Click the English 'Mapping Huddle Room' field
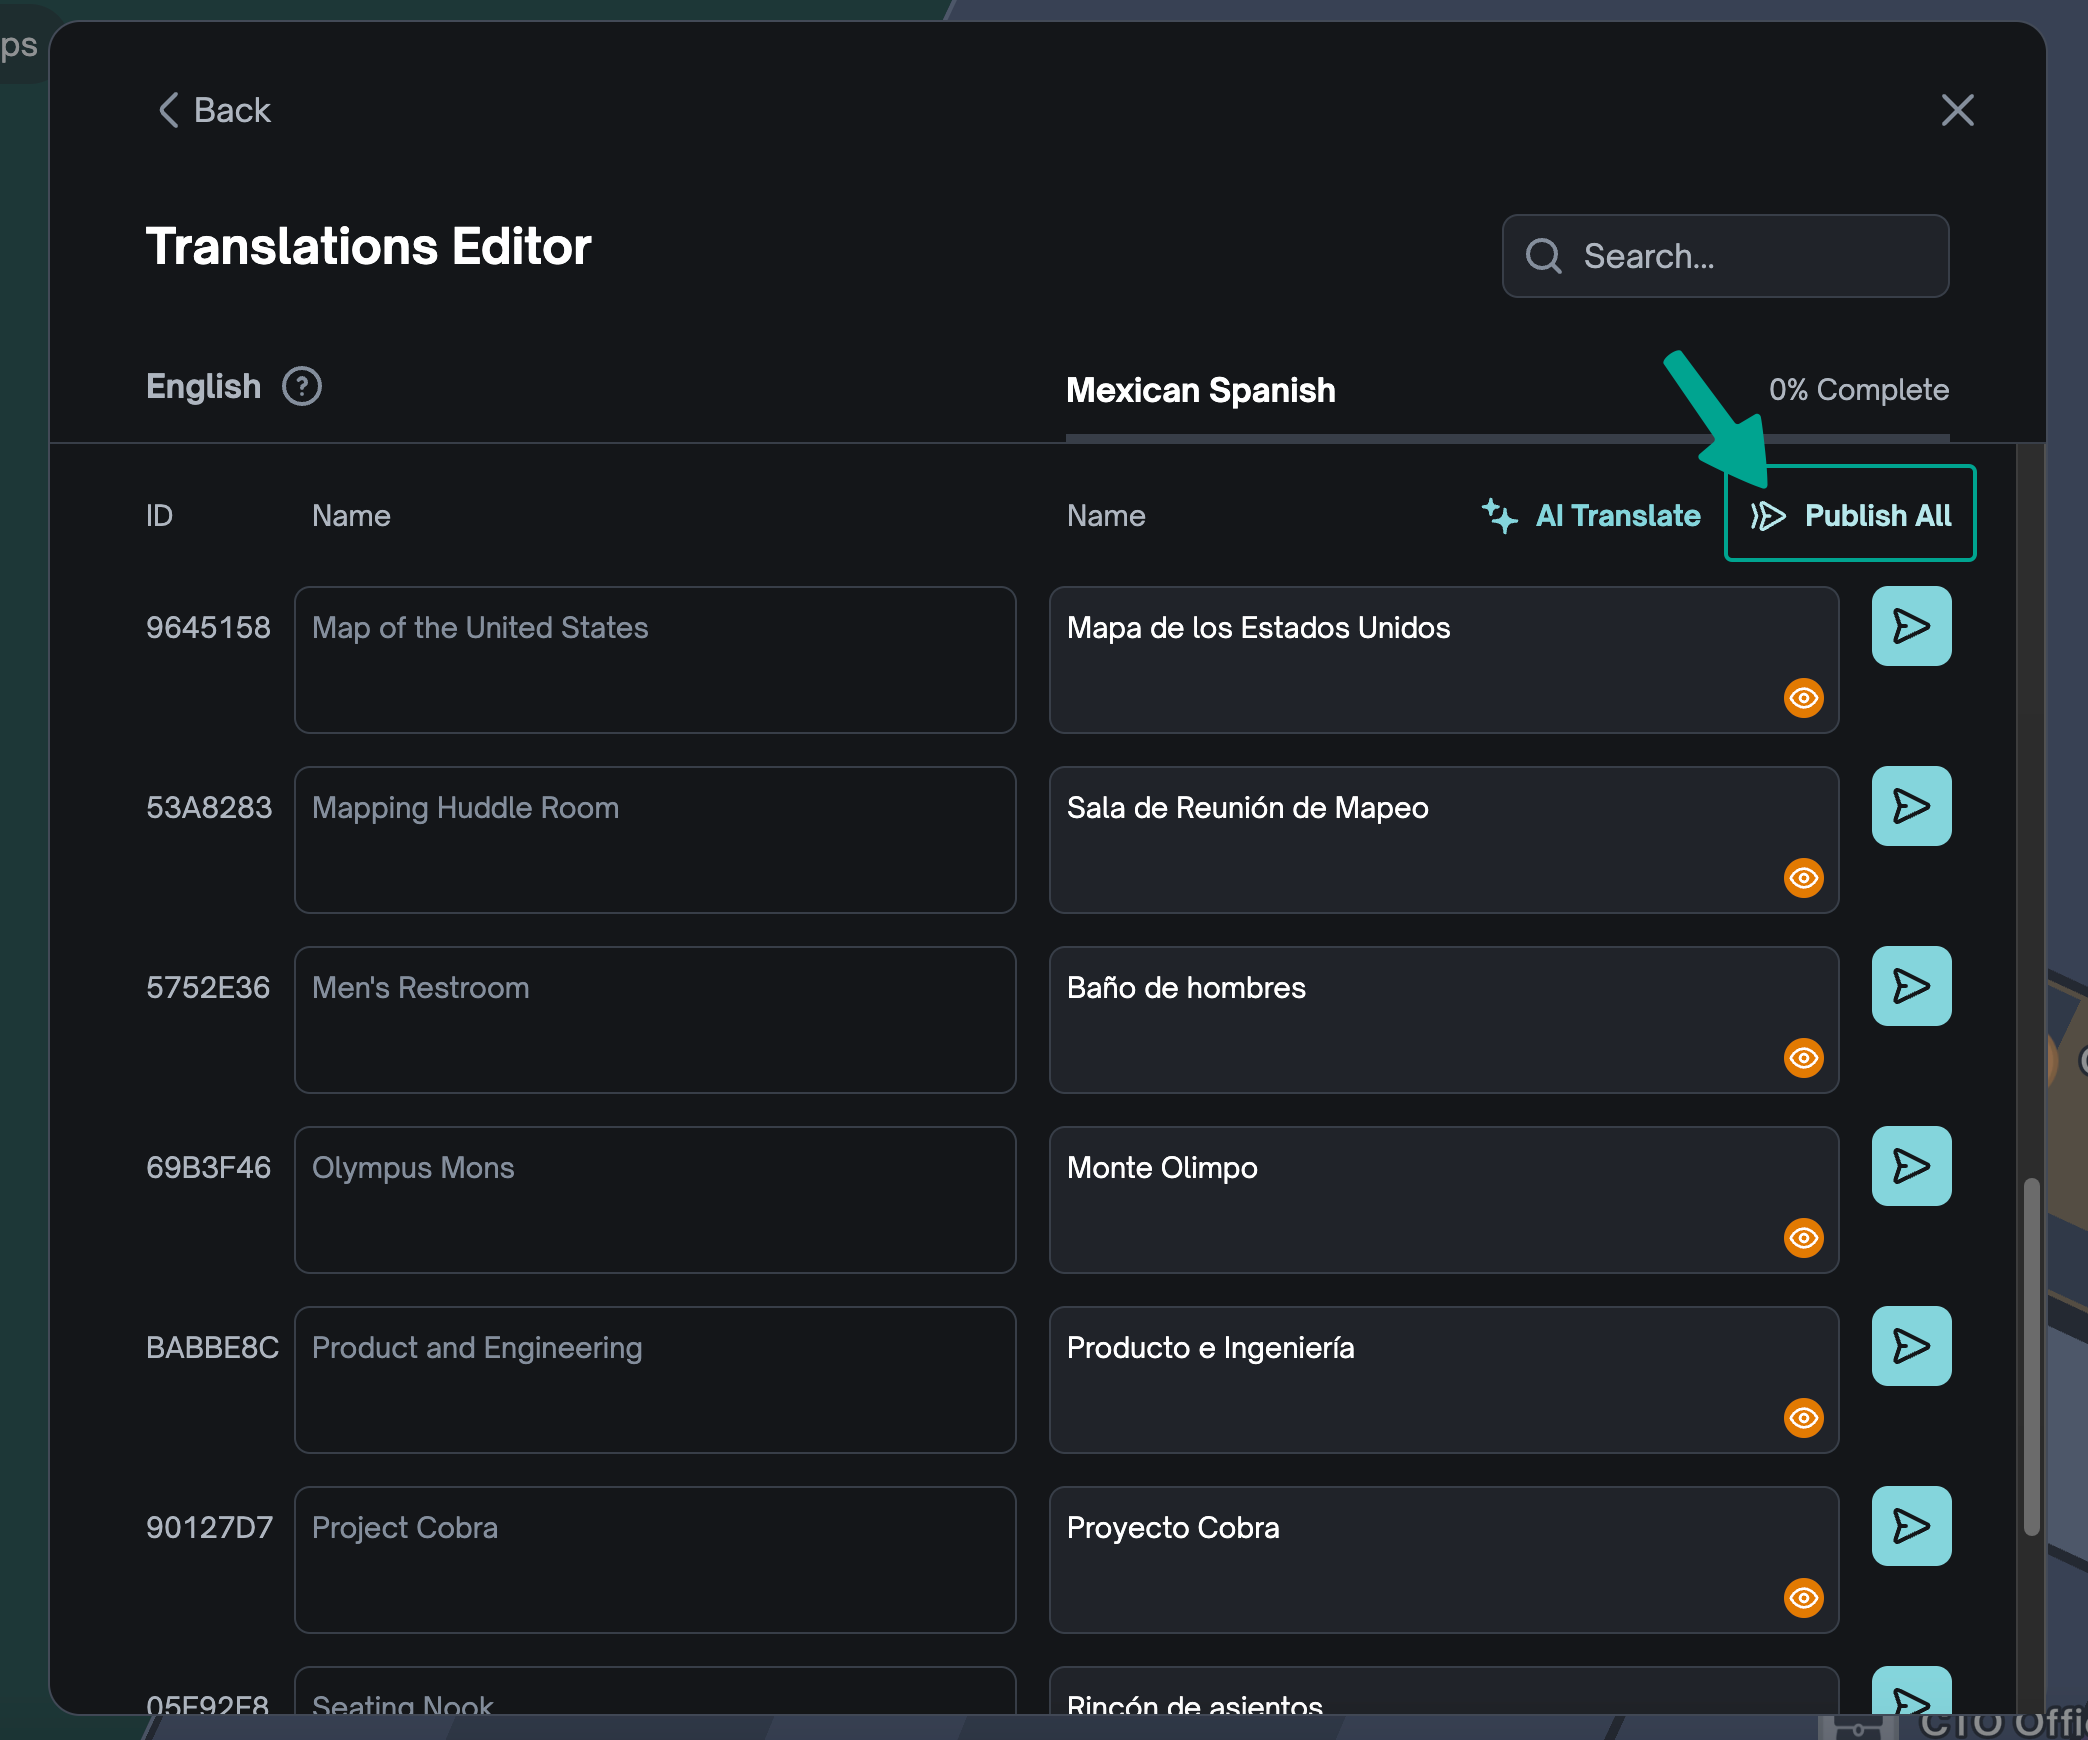2088x1740 pixels. (655, 840)
